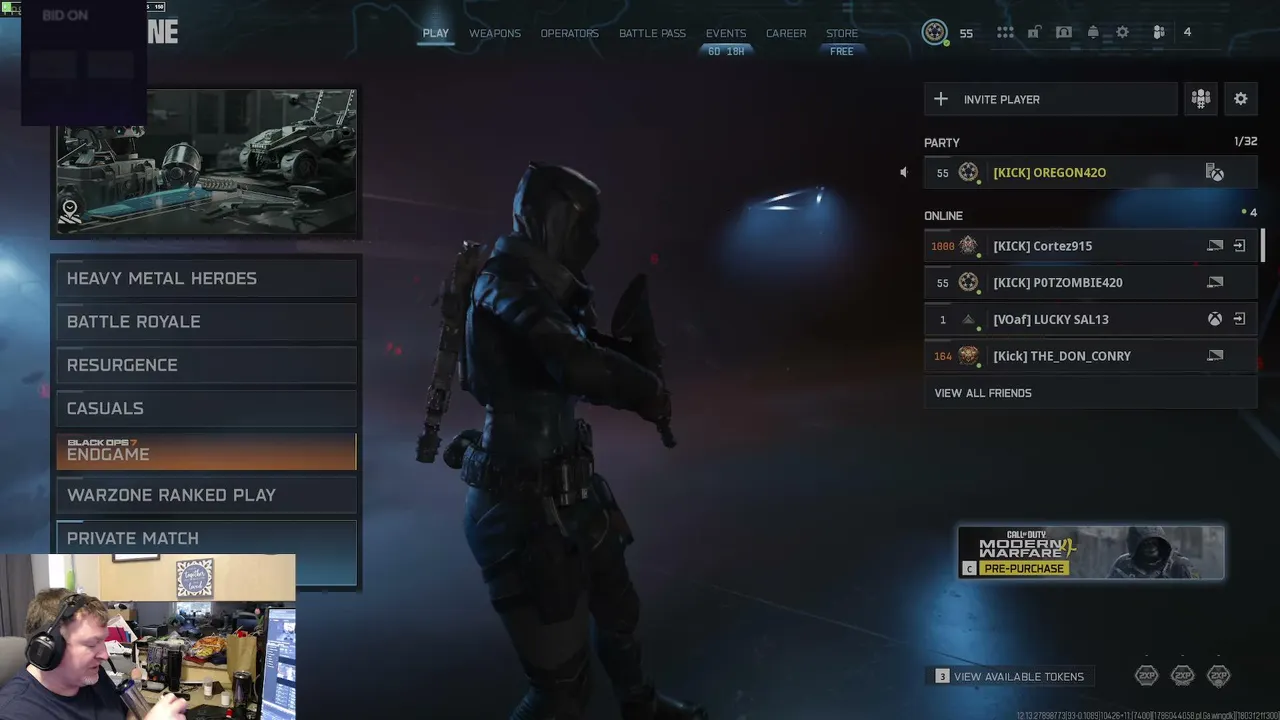Click OREGON420's platform icon in party row

1215,173
